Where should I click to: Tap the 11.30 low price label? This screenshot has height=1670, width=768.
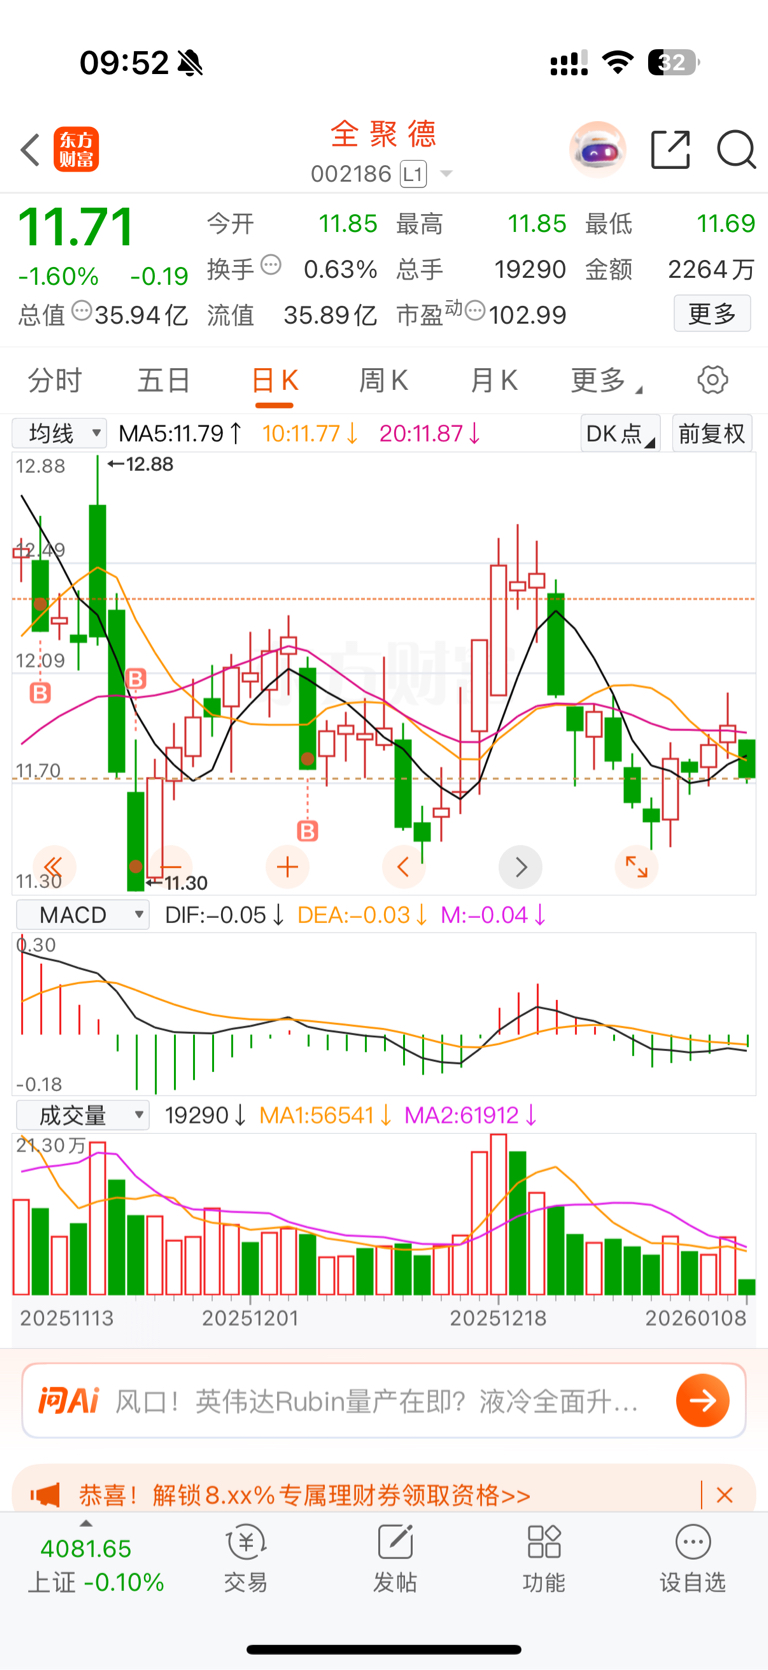point(177,883)
